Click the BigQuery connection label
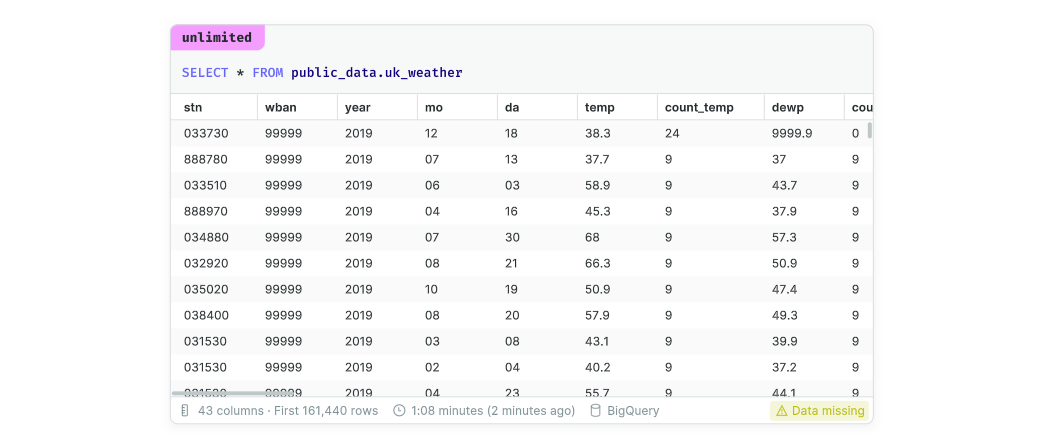1054x444 pixels. [x=633, y=411]
